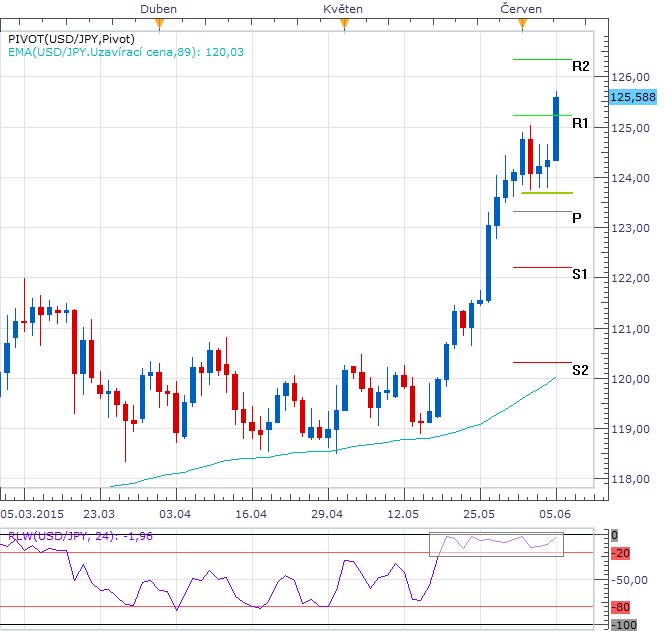The image size is (666, 631).
Task: Click the 03.04 date axis label
Action: pos(175,514)
